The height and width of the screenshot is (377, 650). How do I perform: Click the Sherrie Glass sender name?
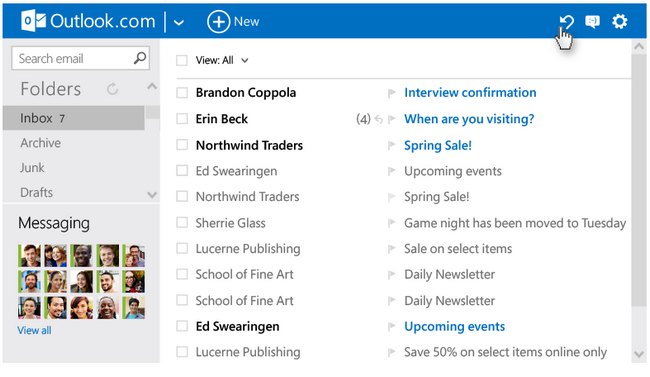click(x=230, y=224)
